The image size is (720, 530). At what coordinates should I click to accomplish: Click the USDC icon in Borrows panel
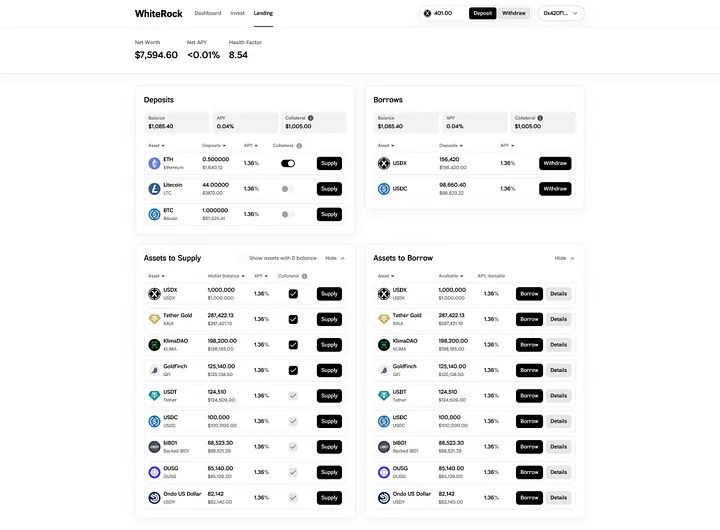pos(384,189)
